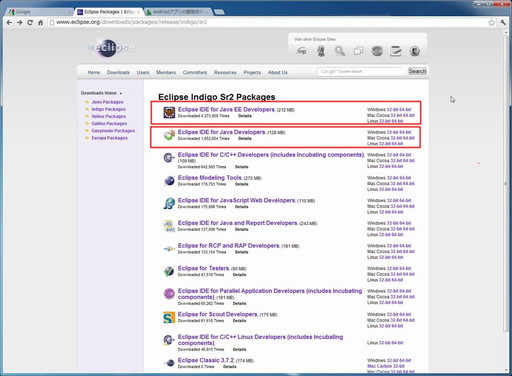This screenshot has width=512, height=376.
Task: Switch to the Google browser tab
Action: click(39, 12)
